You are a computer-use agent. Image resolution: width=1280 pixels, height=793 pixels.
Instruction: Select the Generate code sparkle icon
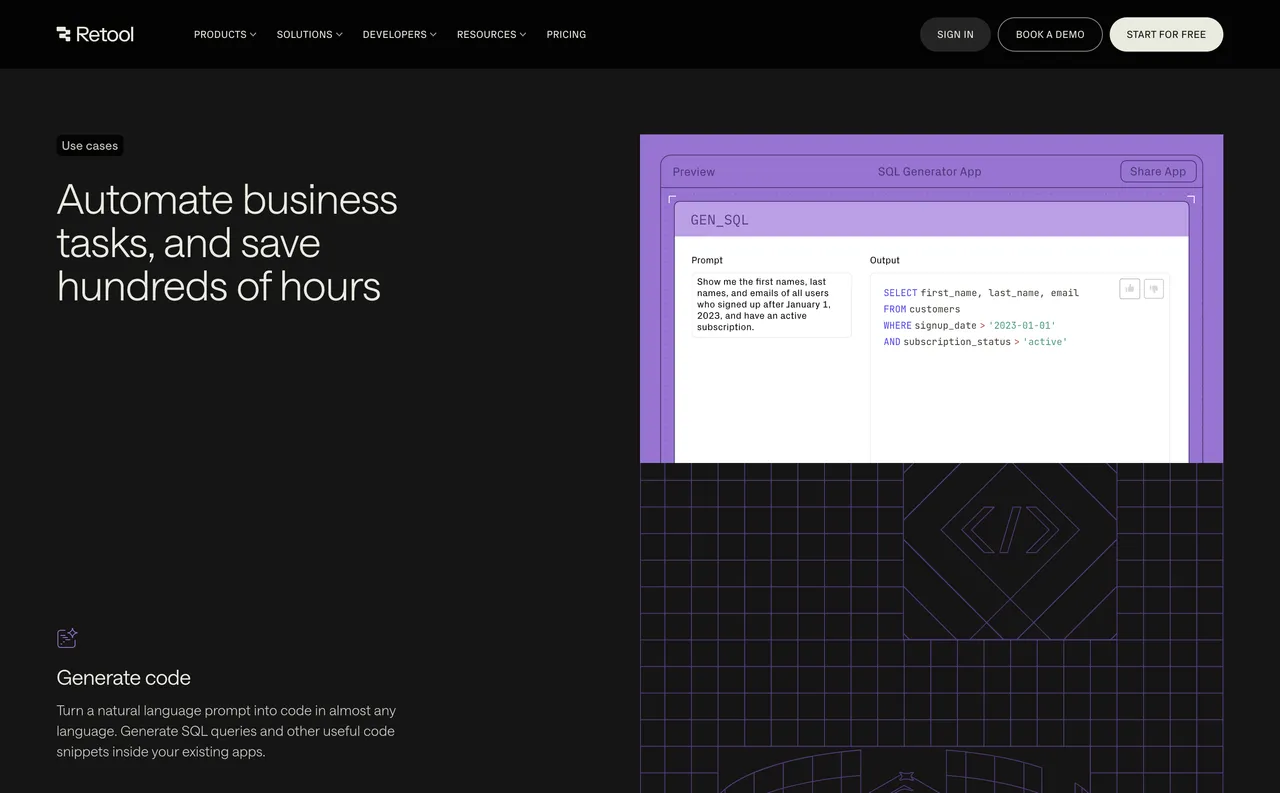pos(66,638)
